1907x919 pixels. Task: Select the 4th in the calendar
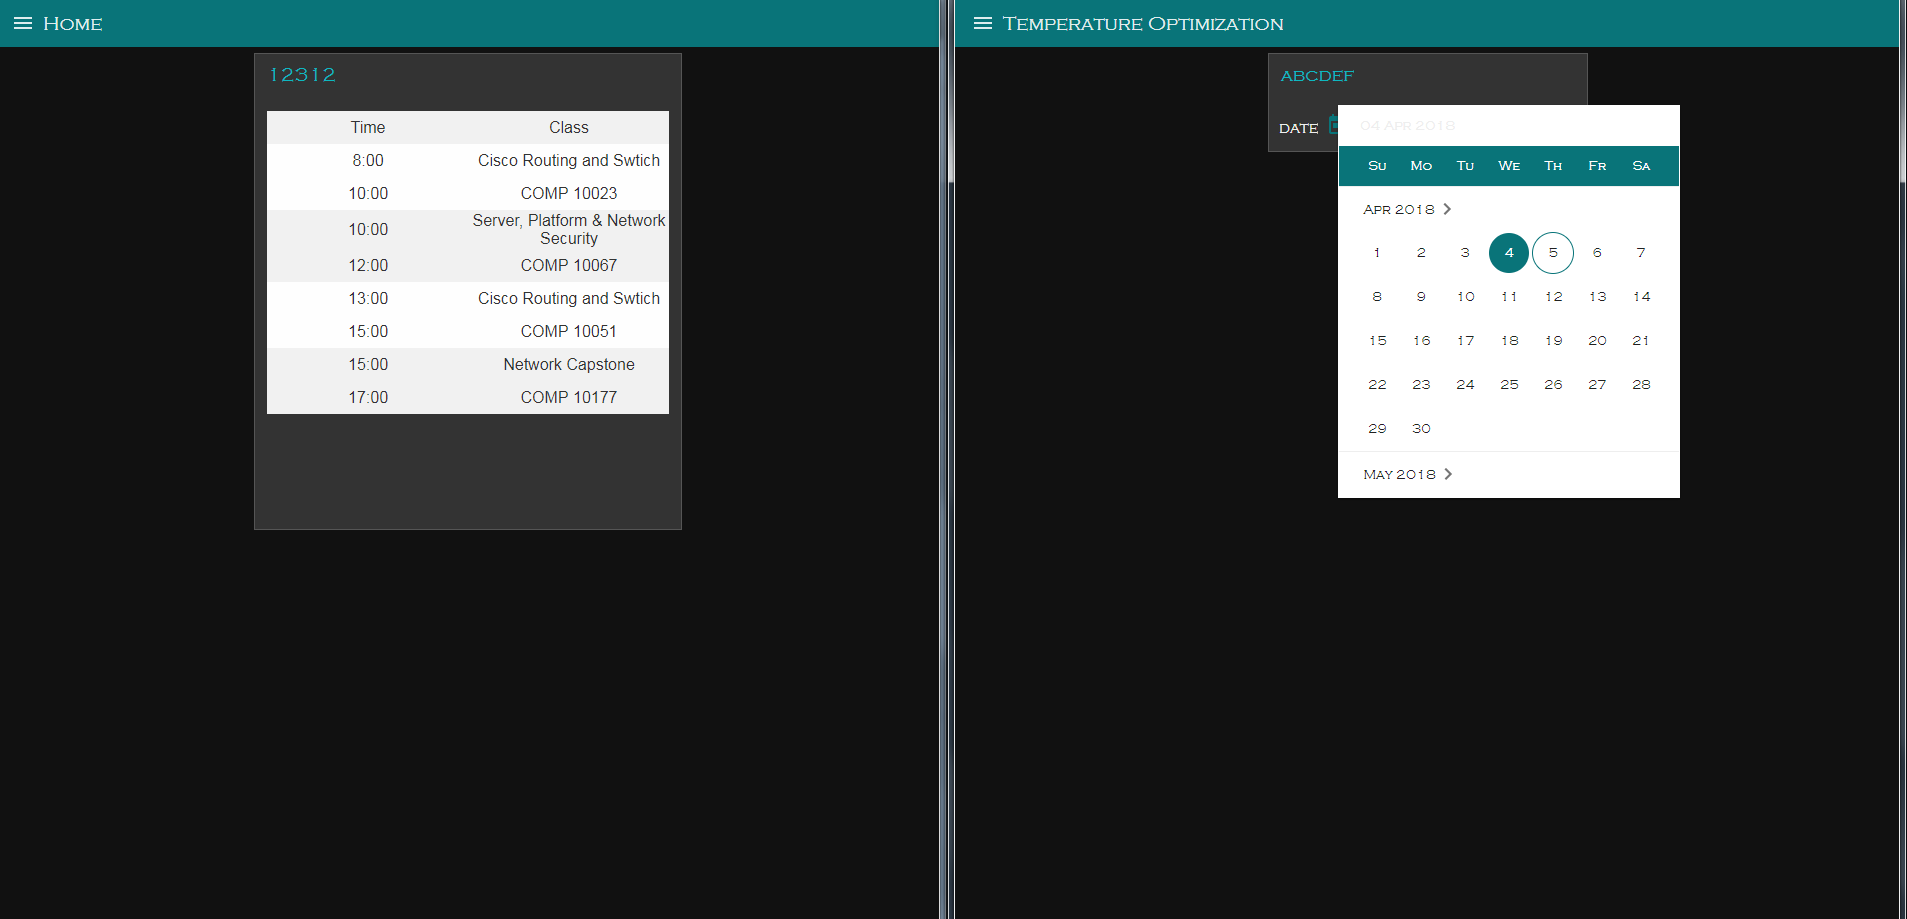click(1508, 252)
